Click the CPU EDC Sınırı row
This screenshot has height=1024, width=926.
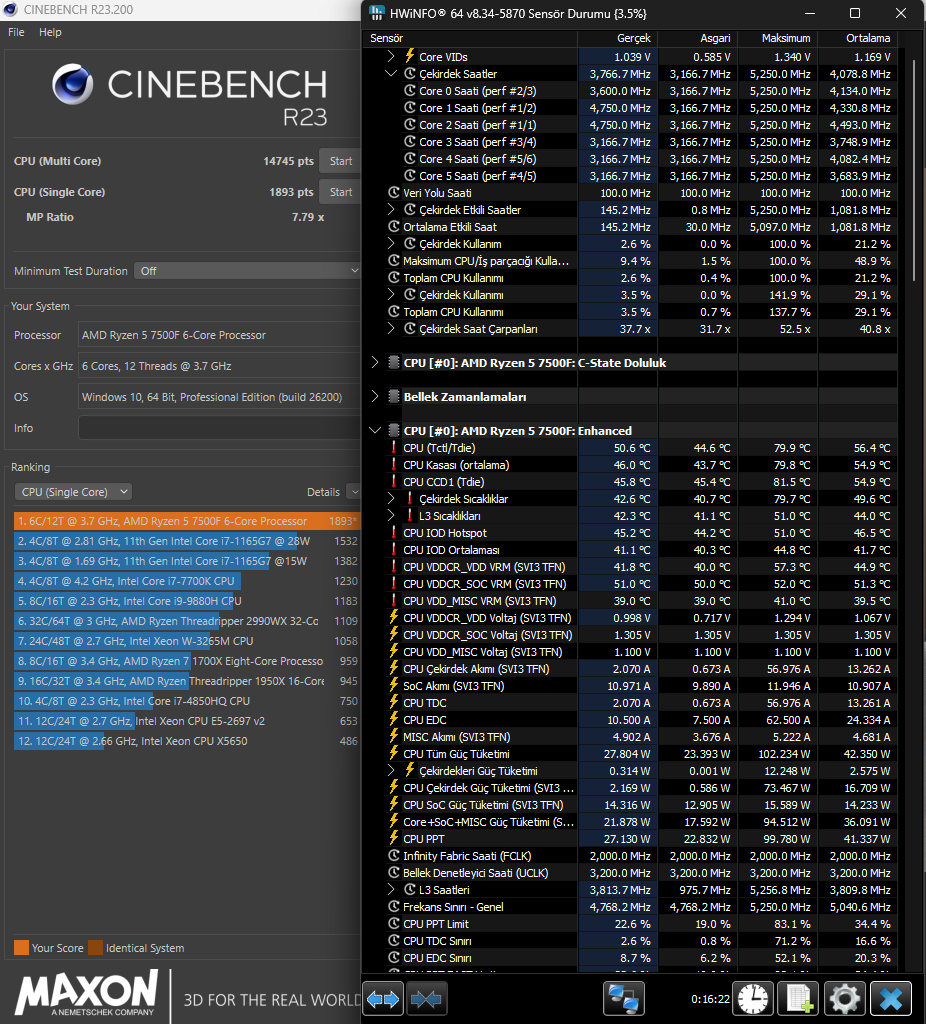click(x=630, y=957)
